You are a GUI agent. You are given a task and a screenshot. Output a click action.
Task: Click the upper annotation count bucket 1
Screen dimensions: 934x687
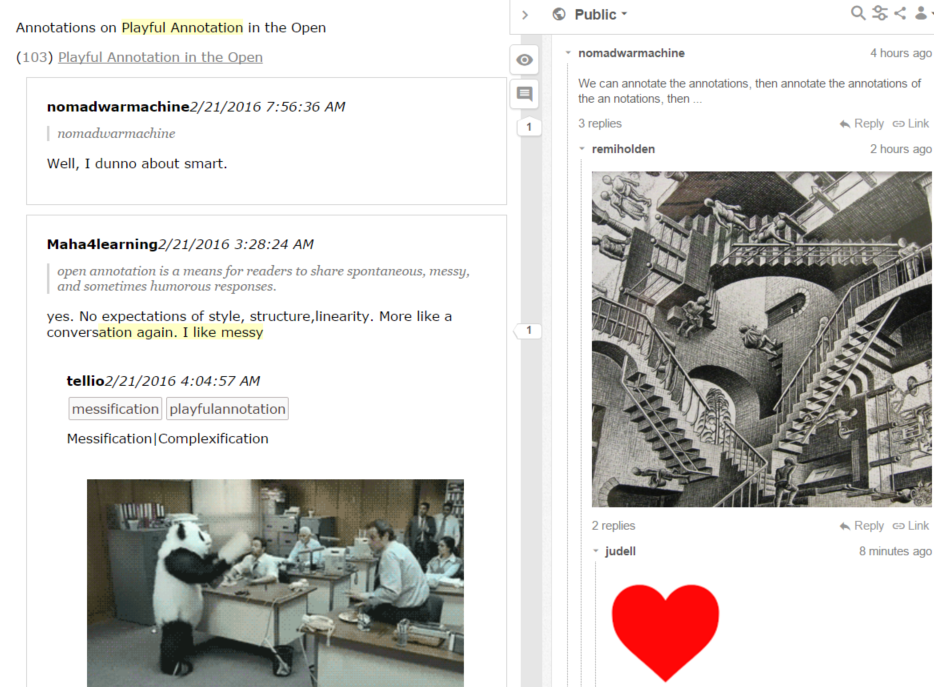528,127
